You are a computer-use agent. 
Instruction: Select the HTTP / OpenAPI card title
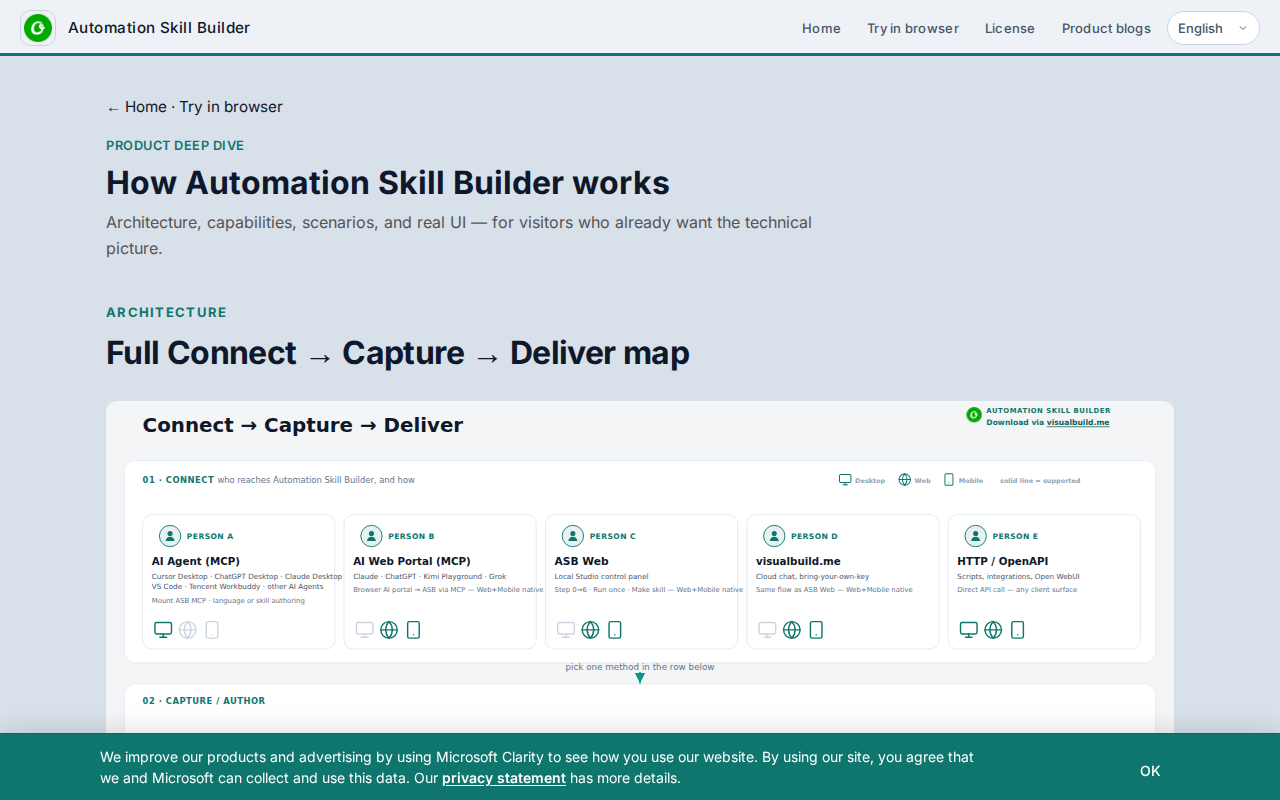1003,561
